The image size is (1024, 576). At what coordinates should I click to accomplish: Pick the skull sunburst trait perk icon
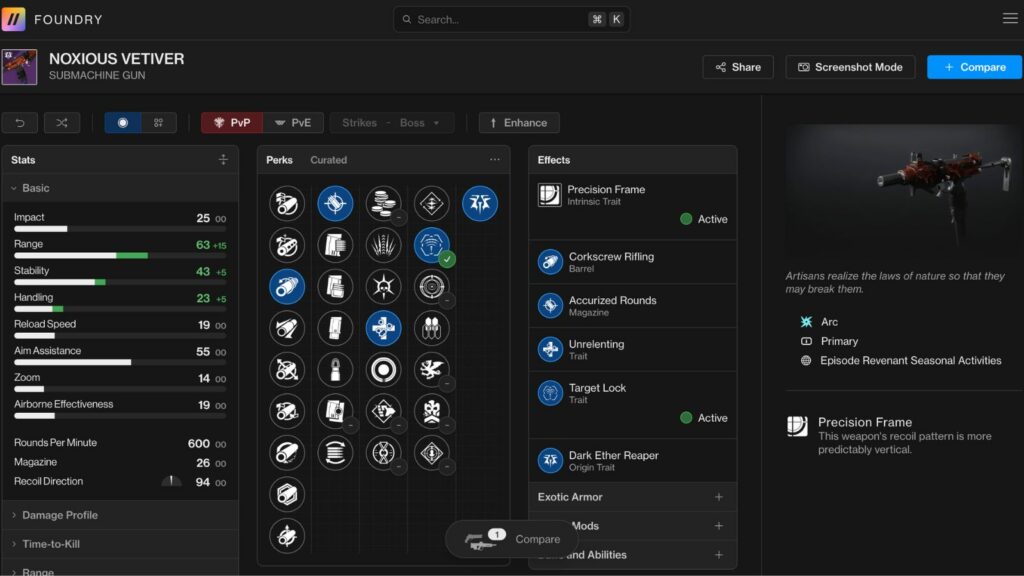tap(383, 287)
